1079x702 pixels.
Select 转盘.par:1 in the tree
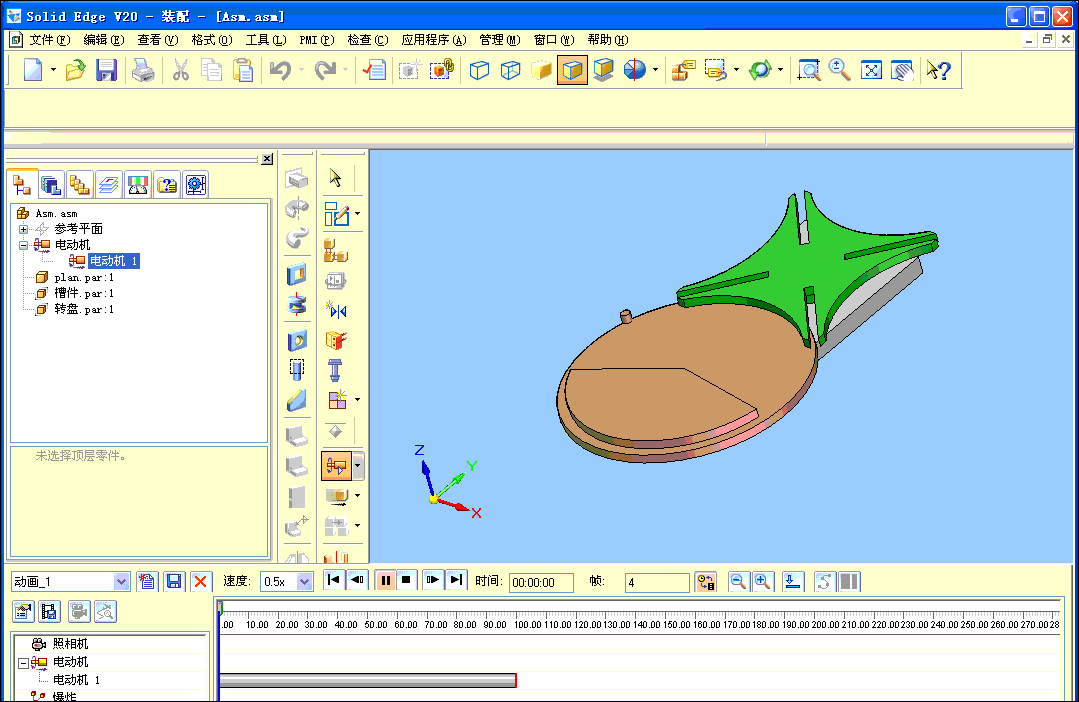(84, 309)
